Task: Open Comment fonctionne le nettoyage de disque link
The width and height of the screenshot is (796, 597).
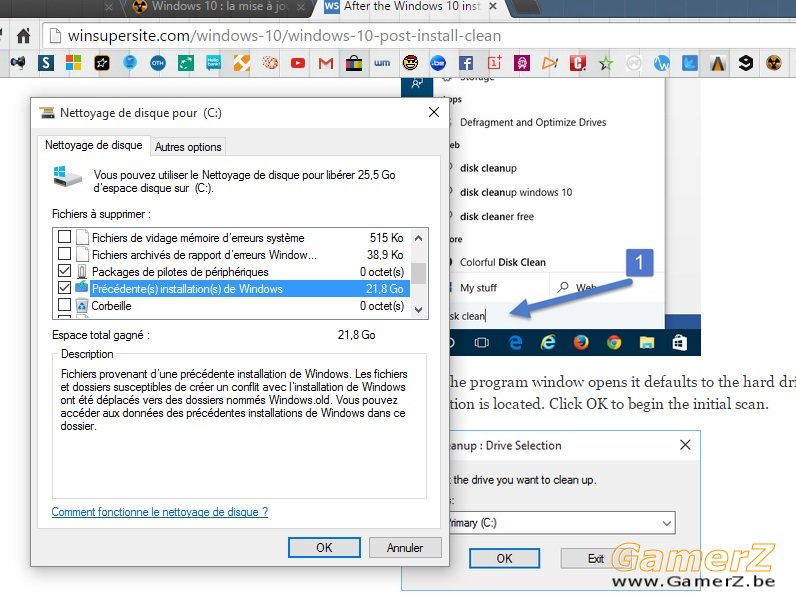Action: click(x=160, y=512)
